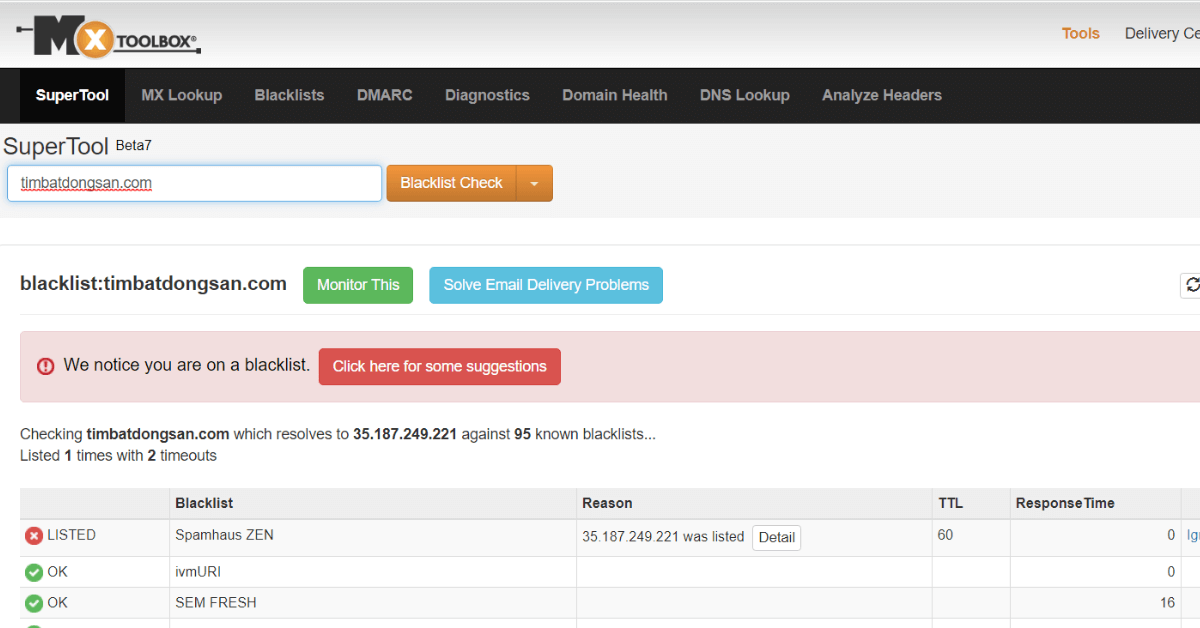Select the Diagnostics tab
This screenshot has width=1200, height=628.
(x=487, y=96)
